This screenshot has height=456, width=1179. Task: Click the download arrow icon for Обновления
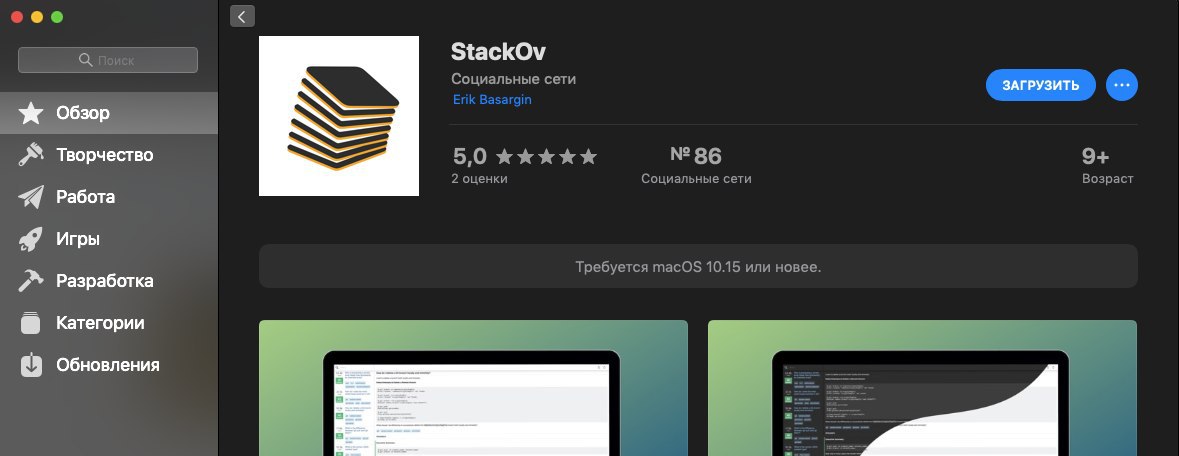(31, 365)
